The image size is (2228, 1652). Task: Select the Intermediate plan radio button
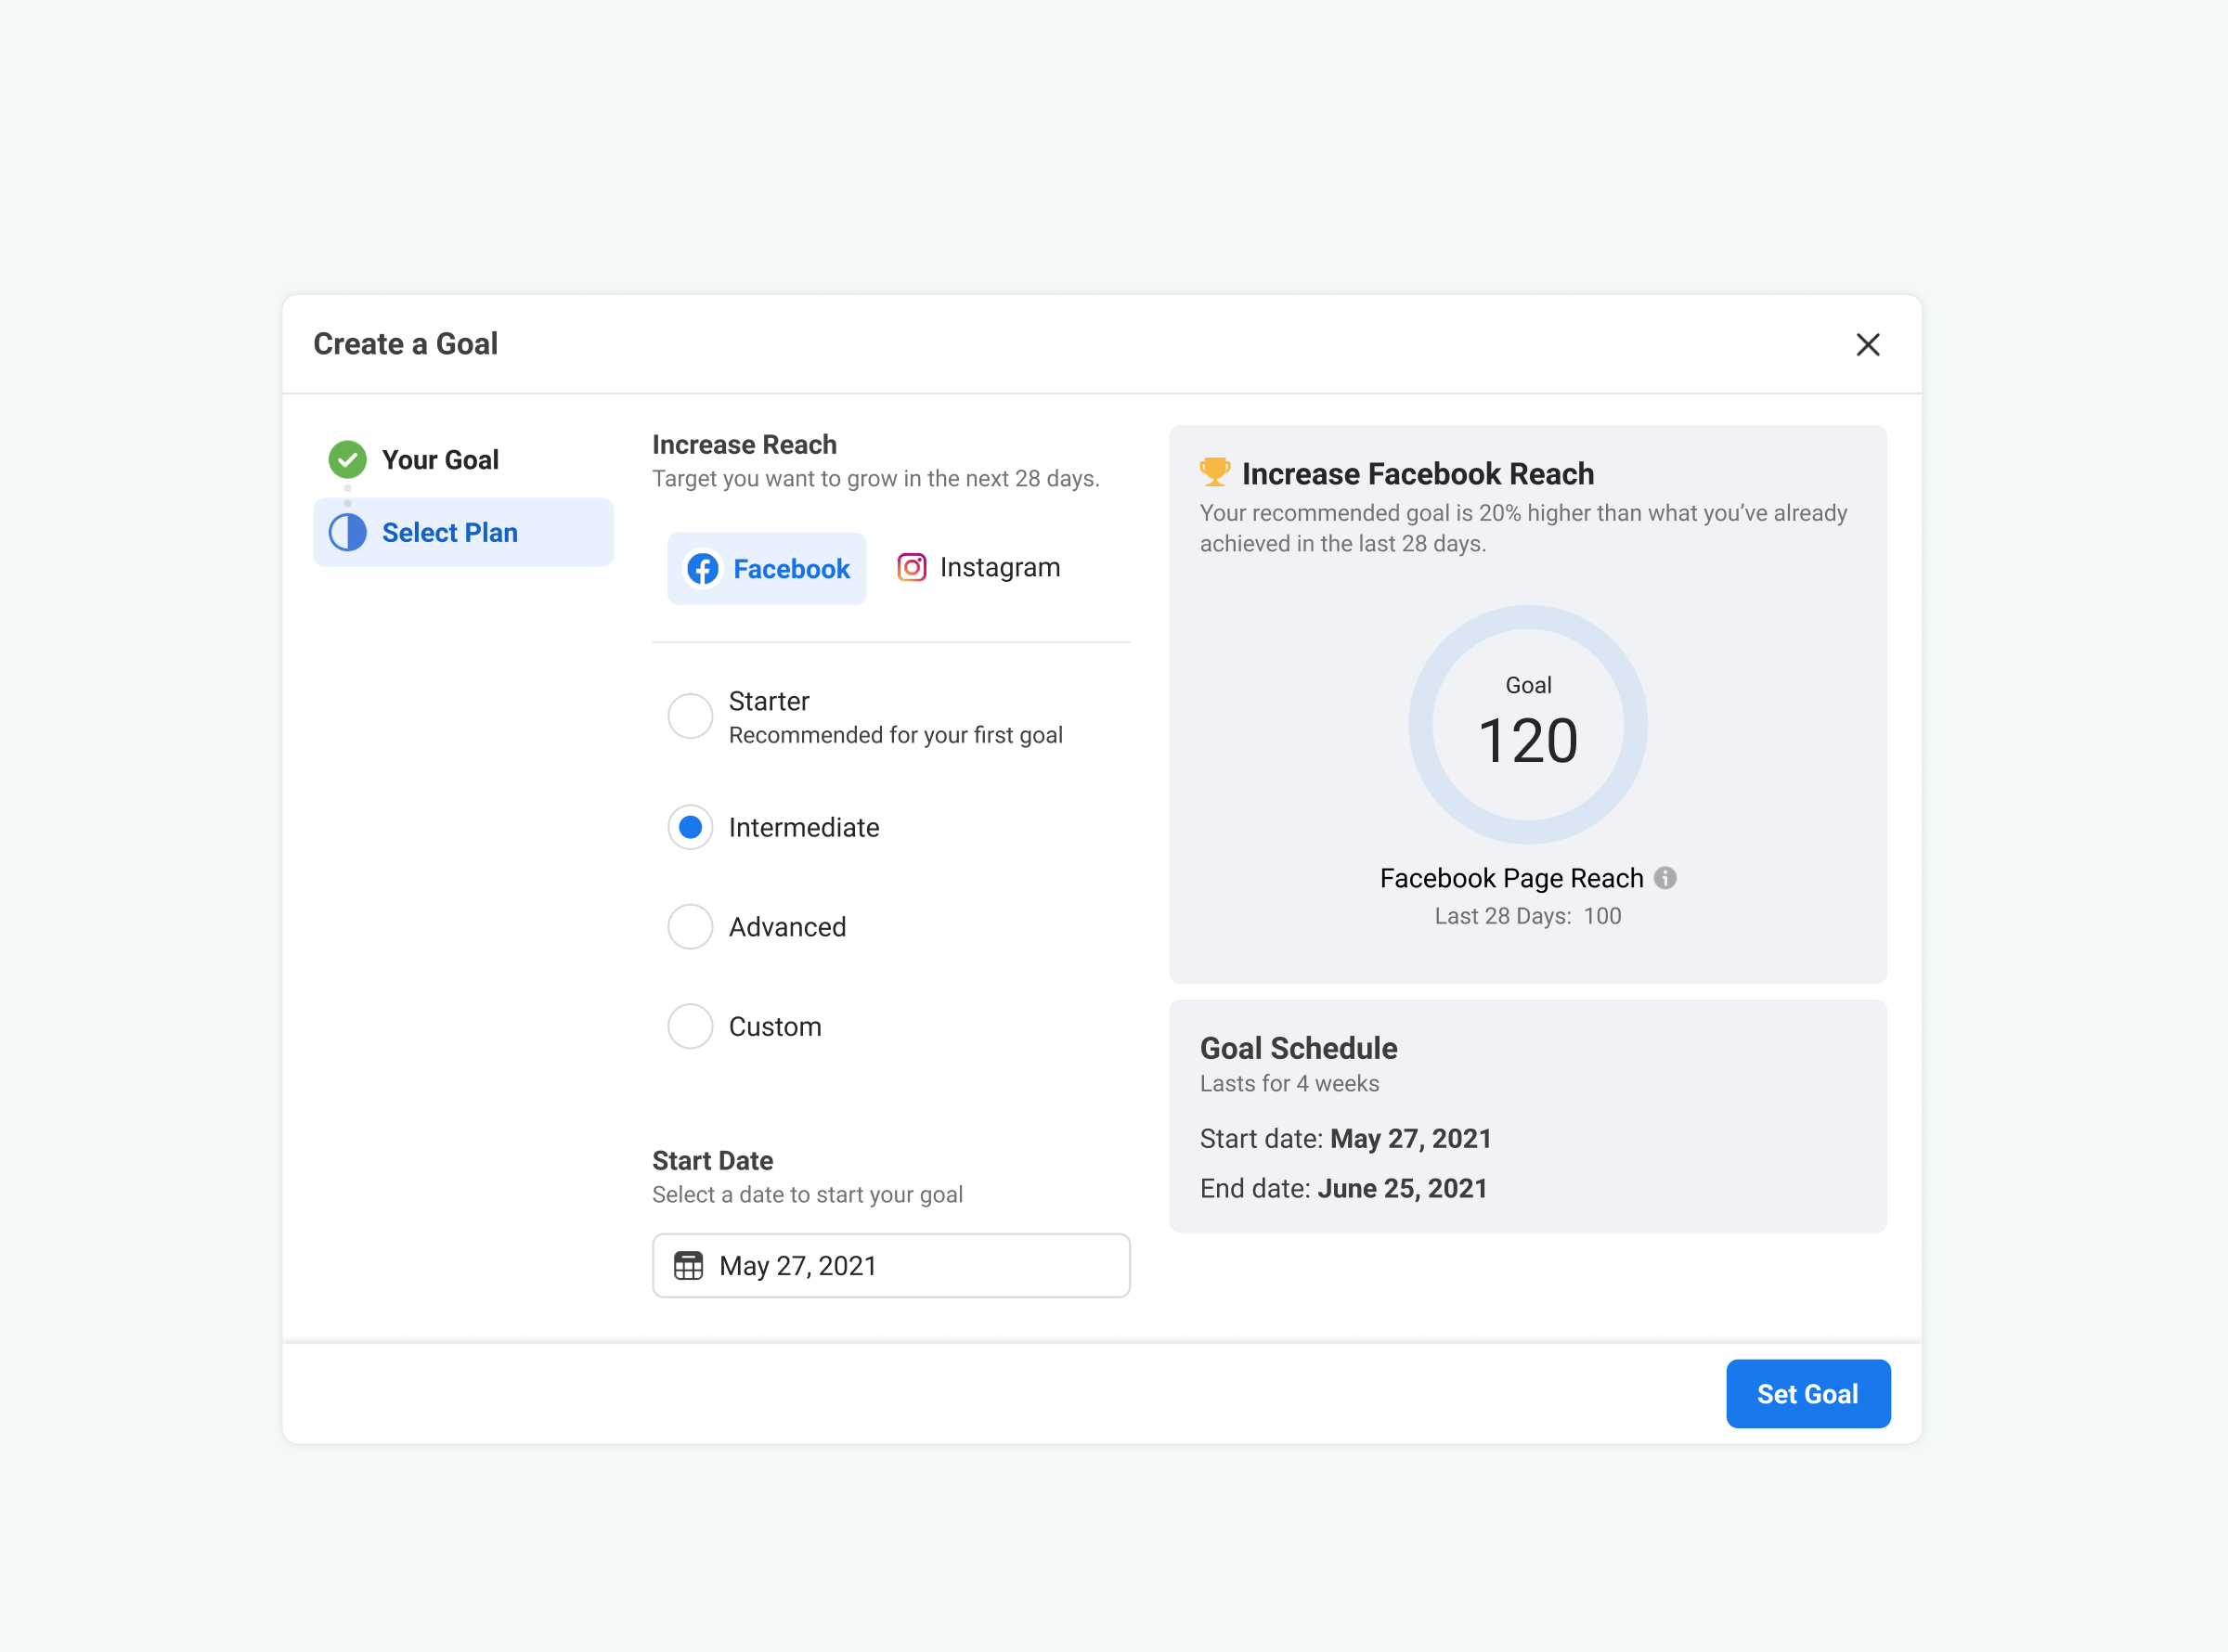click(x=690, y=827)
